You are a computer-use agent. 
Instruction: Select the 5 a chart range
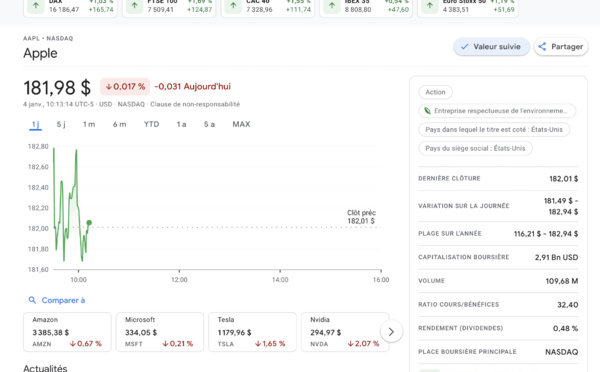pos(209,124)
